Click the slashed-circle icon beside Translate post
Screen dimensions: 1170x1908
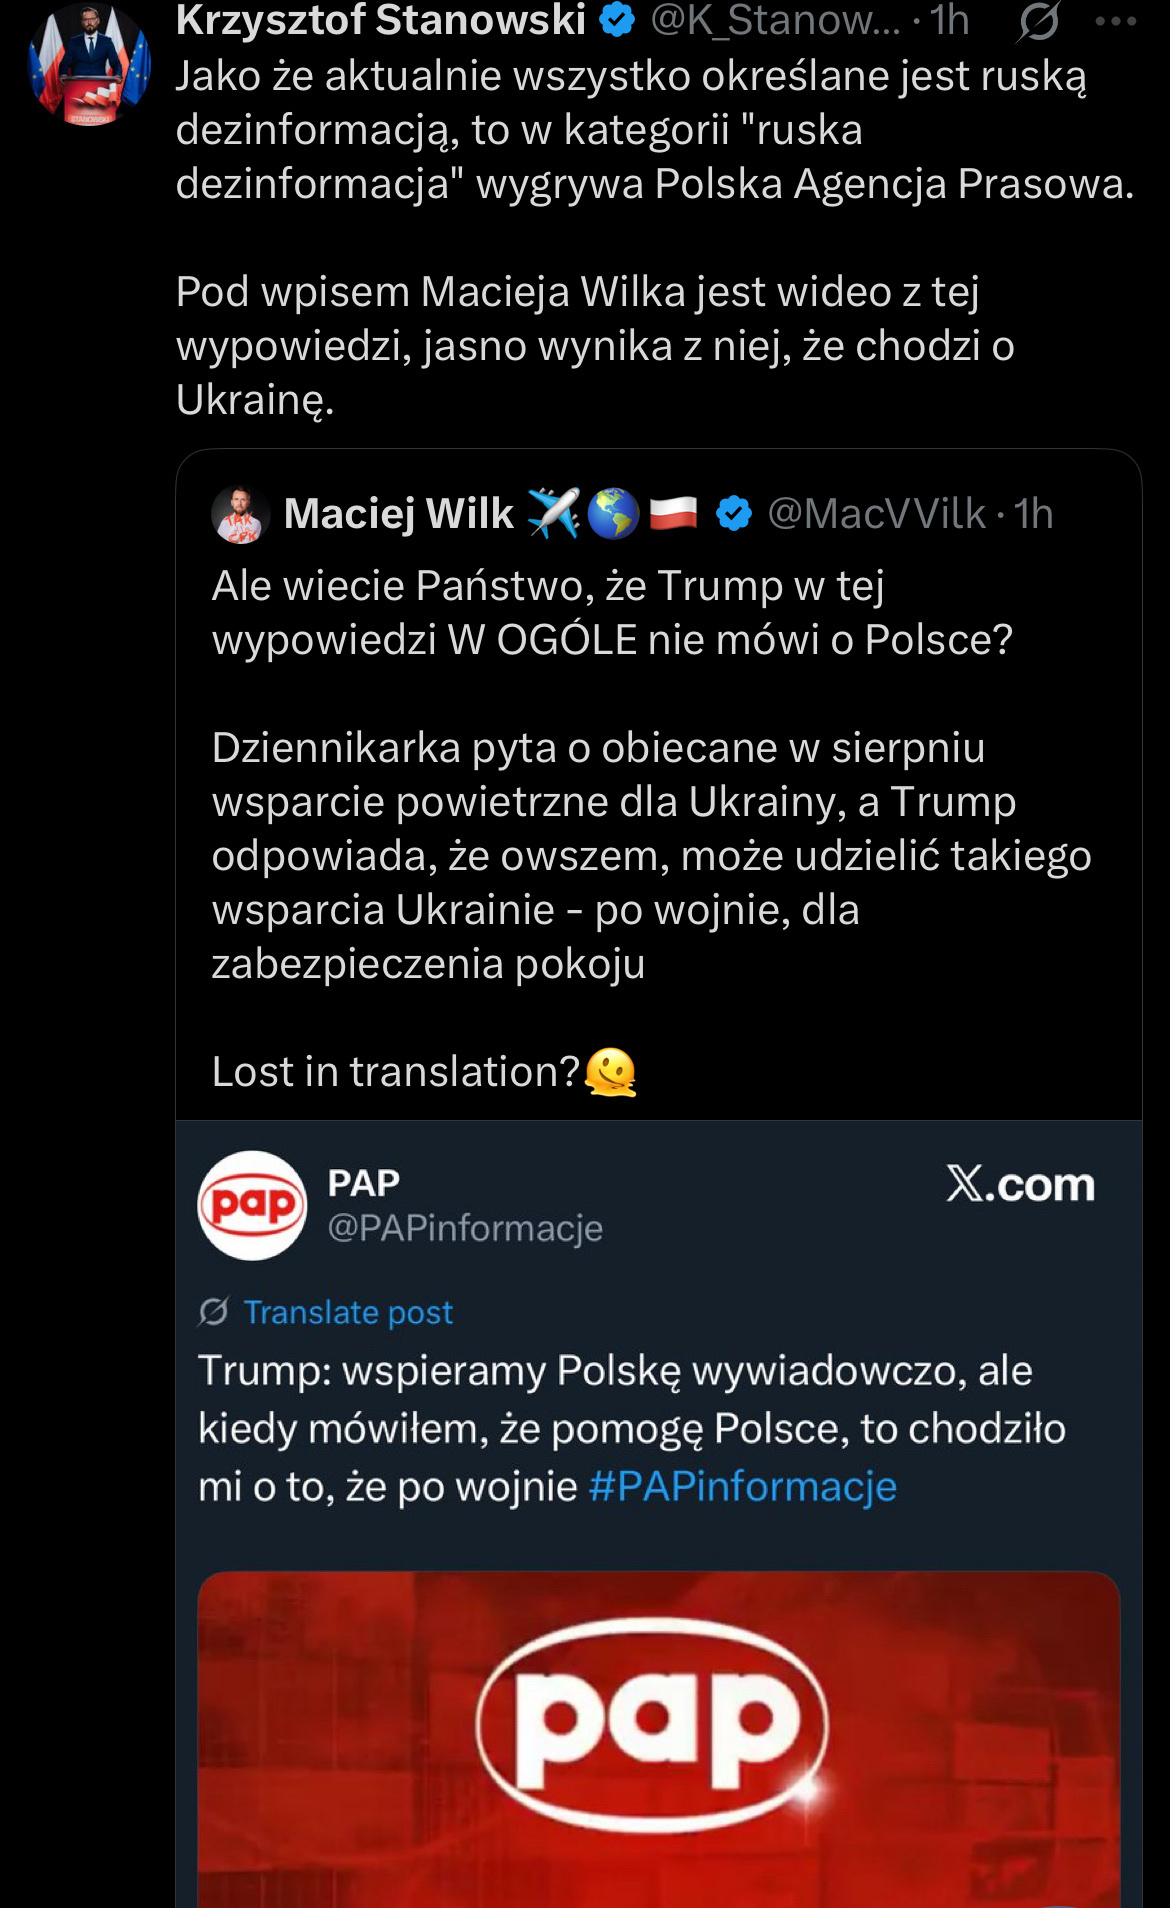214,1311
